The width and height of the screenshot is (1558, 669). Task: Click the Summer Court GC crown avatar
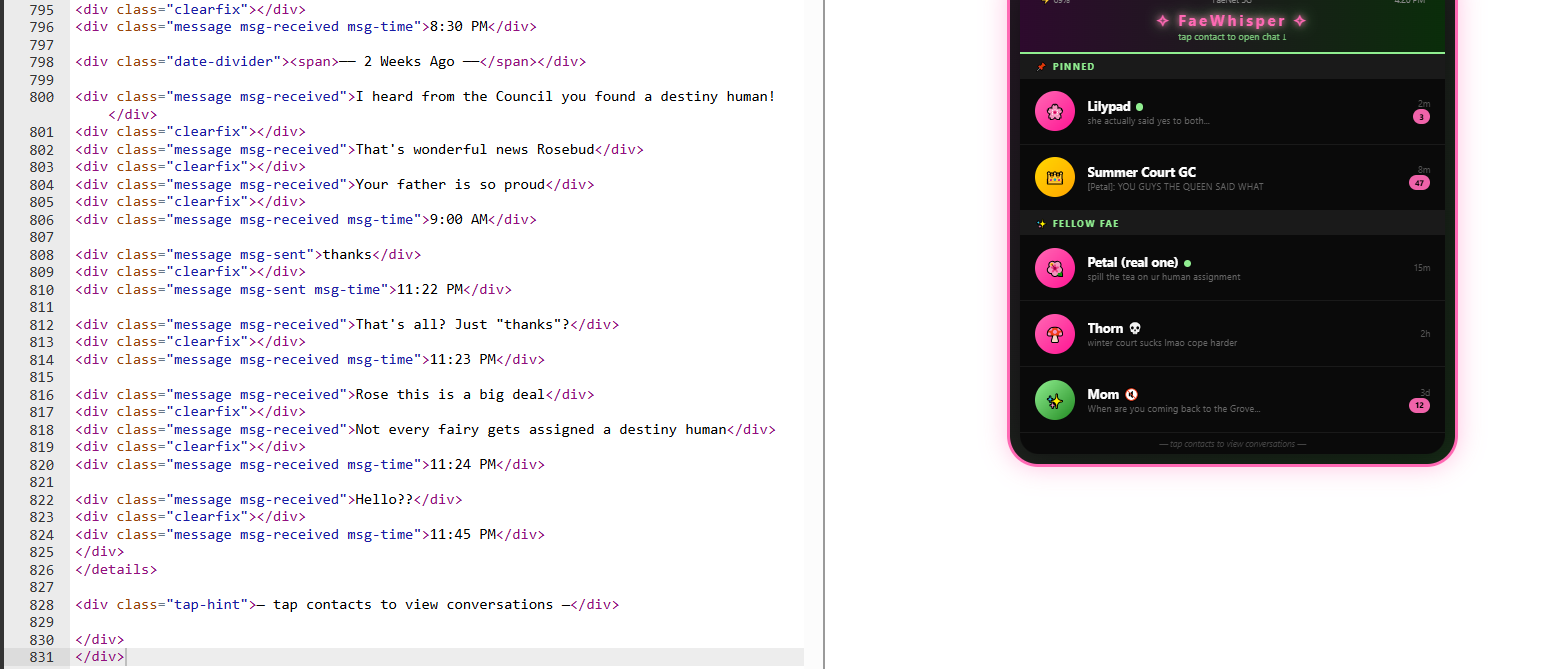pyautogui.click(x=1054, y=178)
